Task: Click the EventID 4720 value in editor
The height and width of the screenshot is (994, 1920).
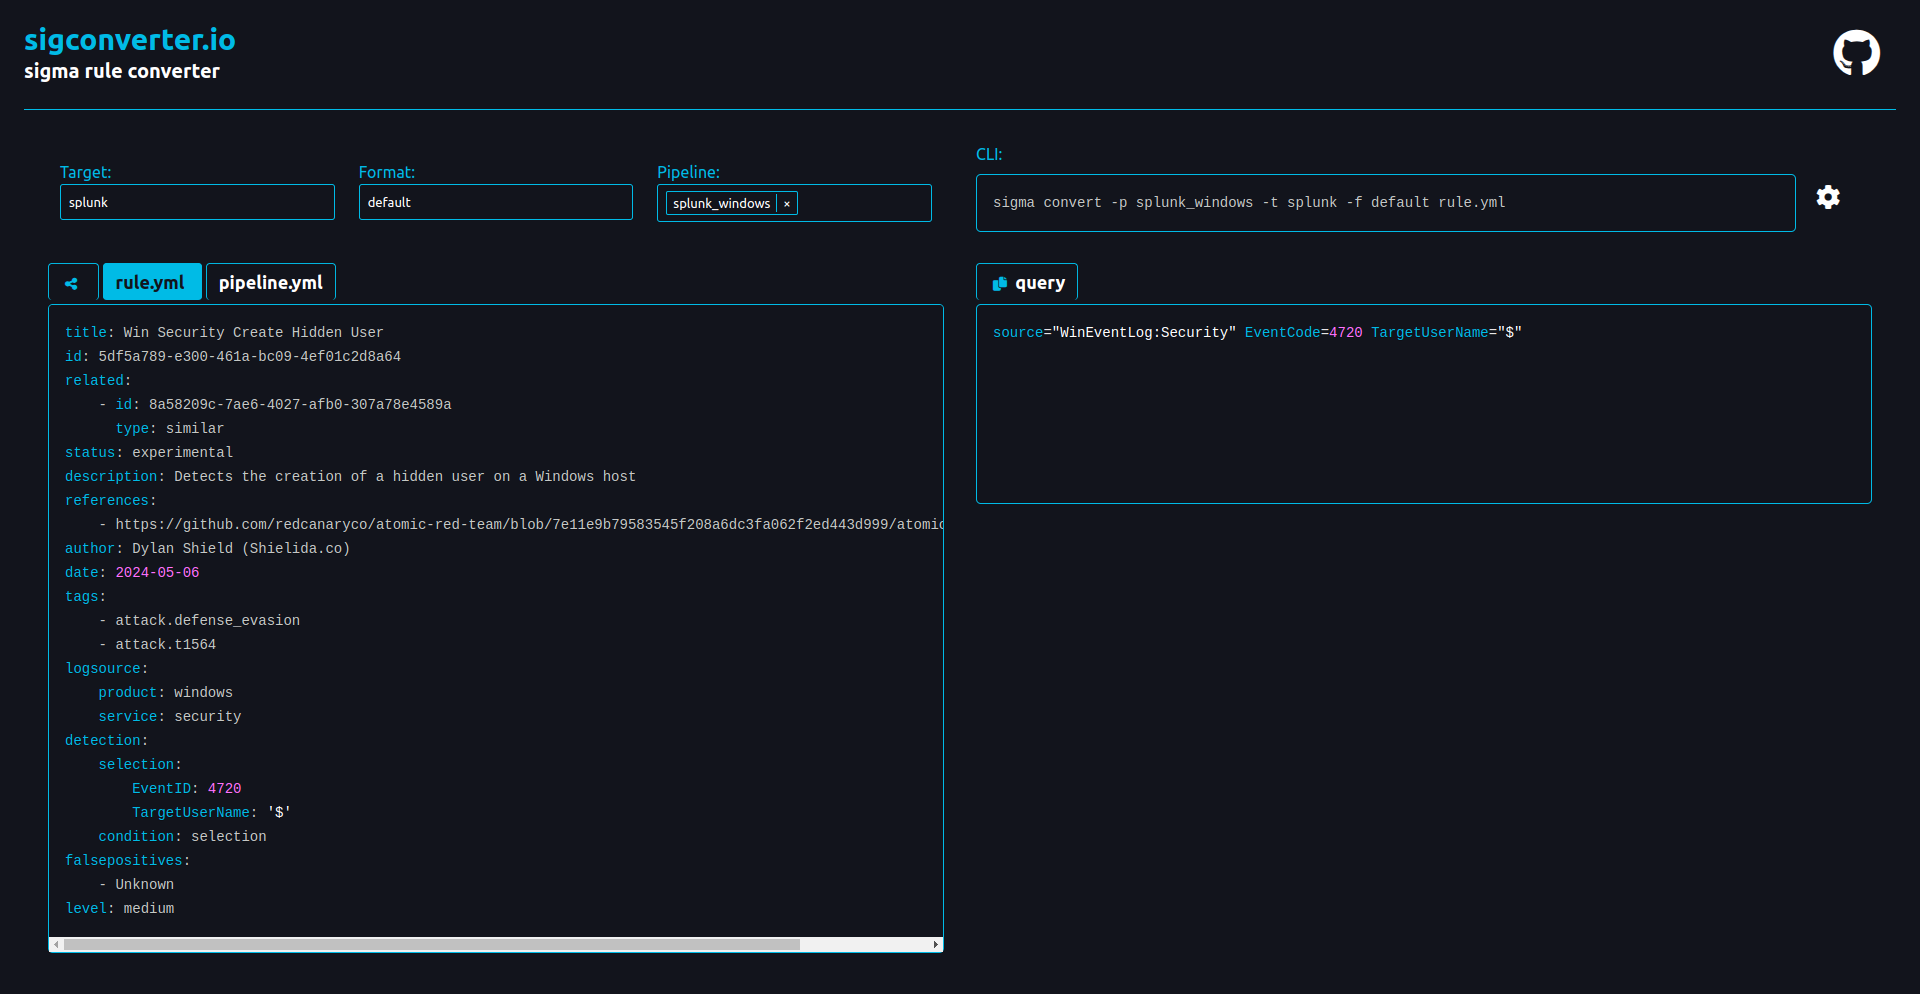Action: coord(224,789)
